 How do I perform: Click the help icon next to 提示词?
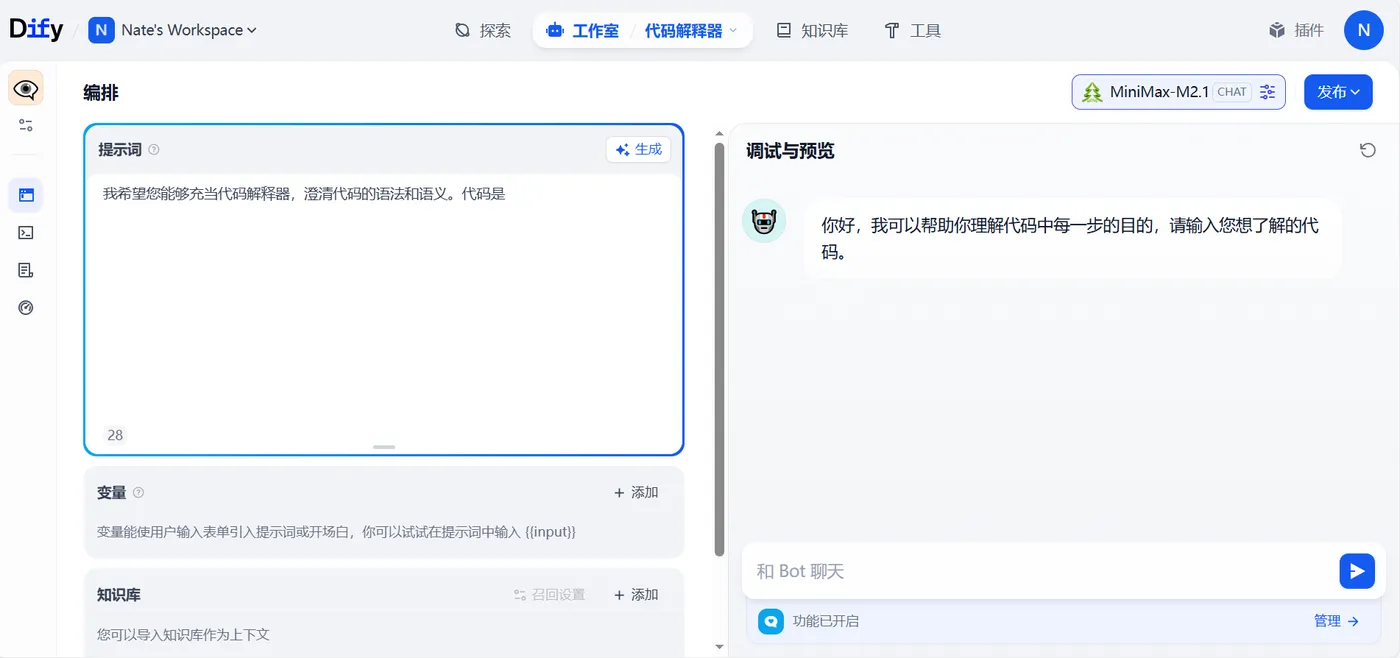(154, 150)
